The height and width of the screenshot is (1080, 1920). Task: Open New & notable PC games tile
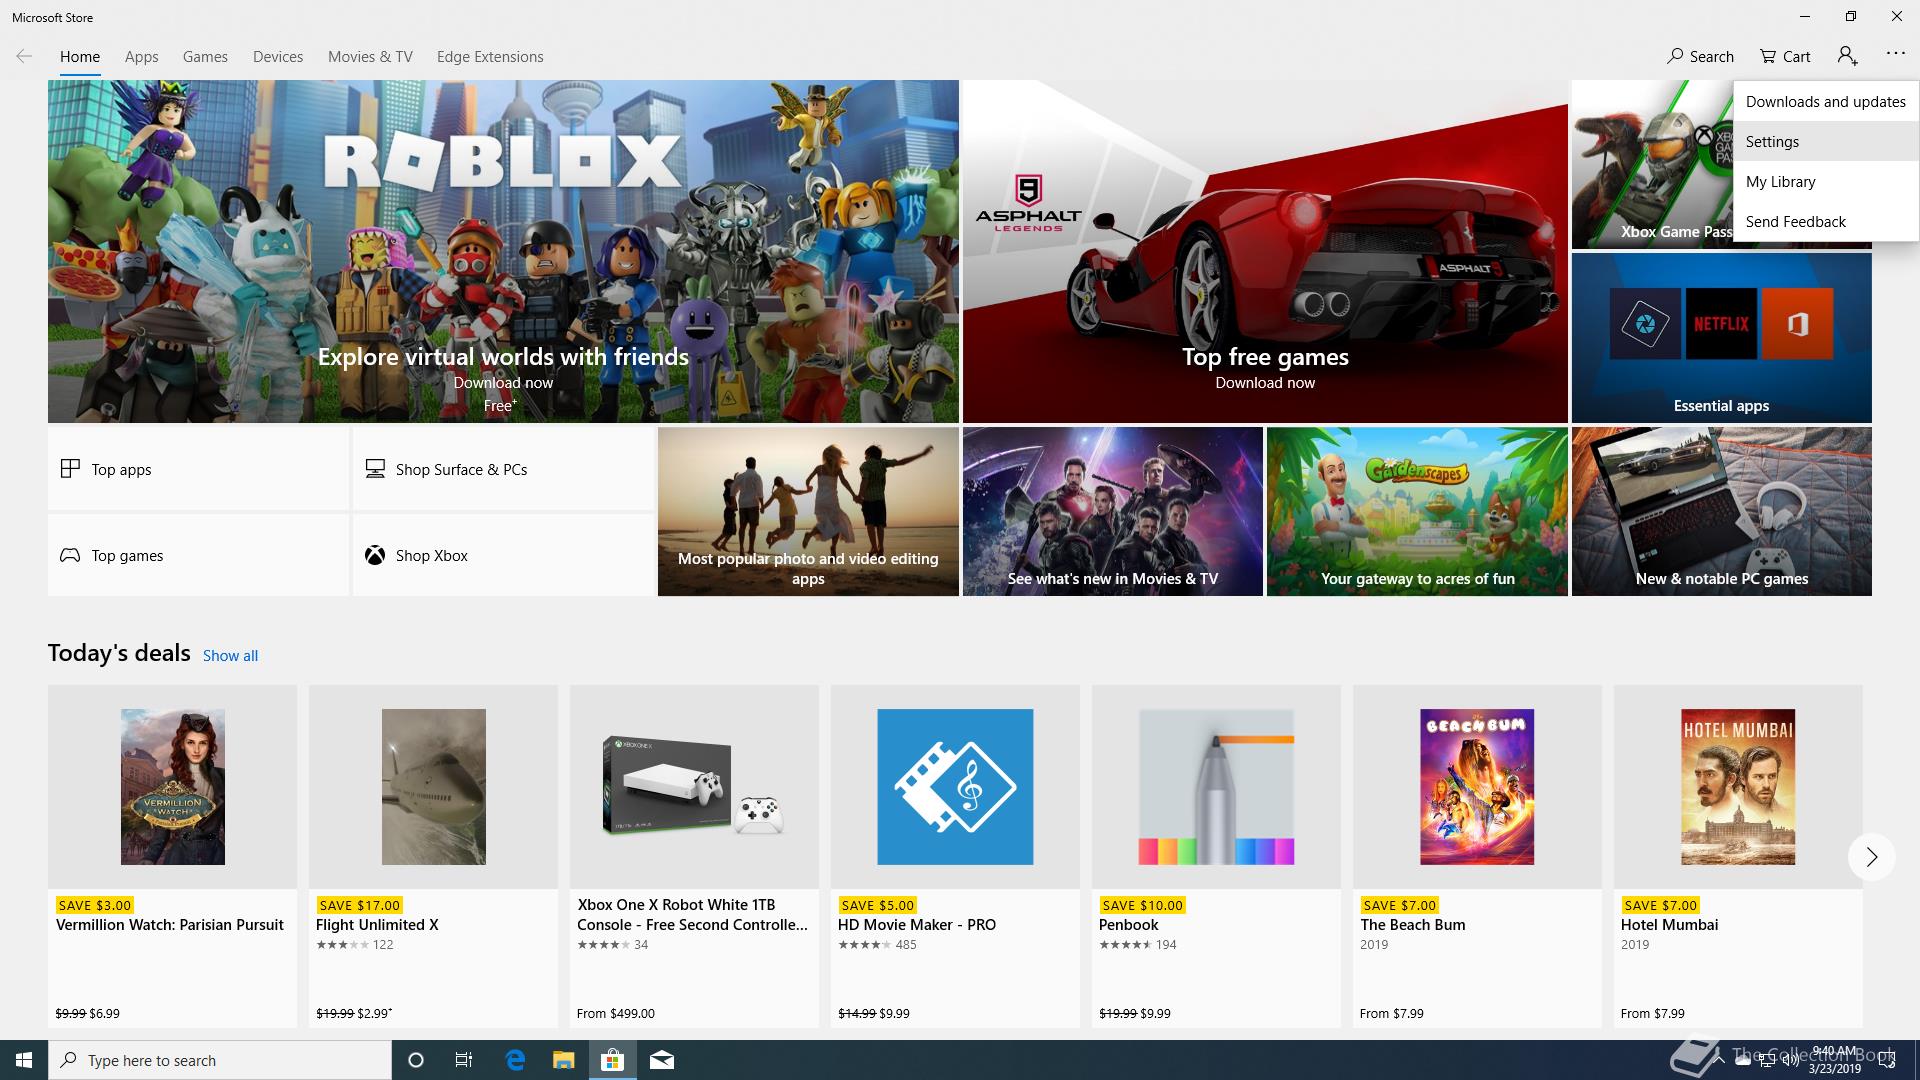(1721, 511)
